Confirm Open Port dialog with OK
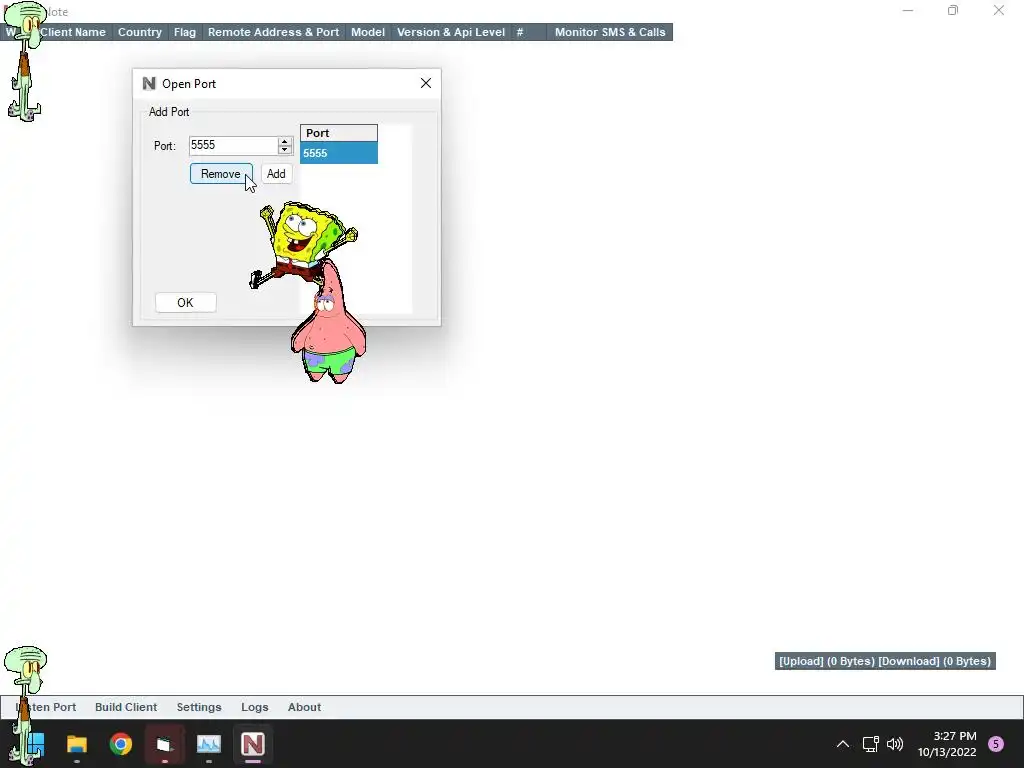Viewport: 1024px width, 768px height. 185,302
